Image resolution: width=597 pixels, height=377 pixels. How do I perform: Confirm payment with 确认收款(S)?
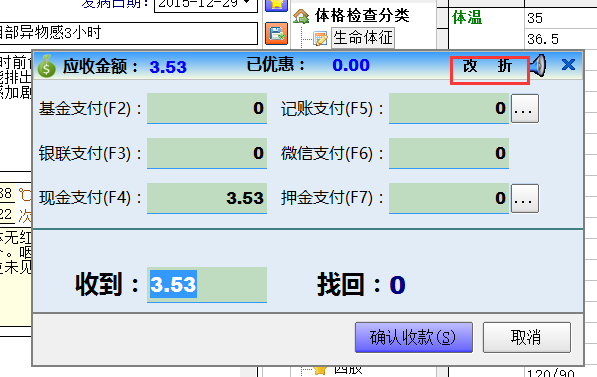[x=413, y=337]
